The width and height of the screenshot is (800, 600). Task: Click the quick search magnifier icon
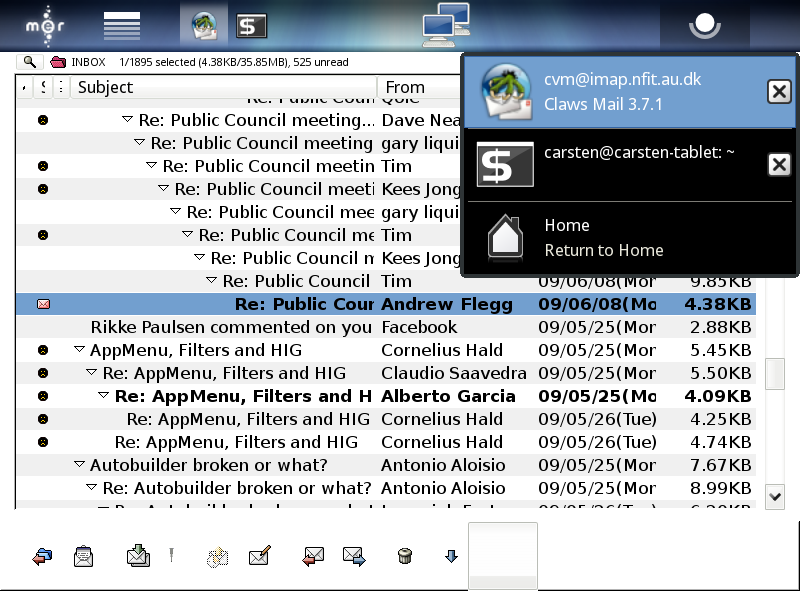click(x=30, y=62)
